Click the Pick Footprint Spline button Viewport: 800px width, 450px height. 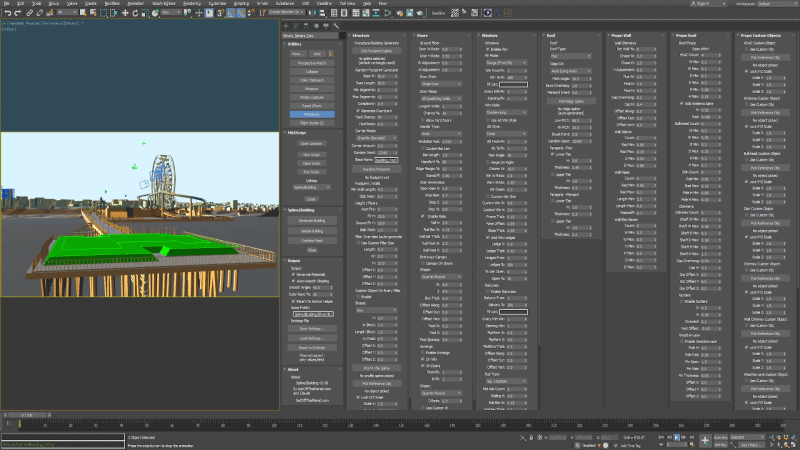377,51
